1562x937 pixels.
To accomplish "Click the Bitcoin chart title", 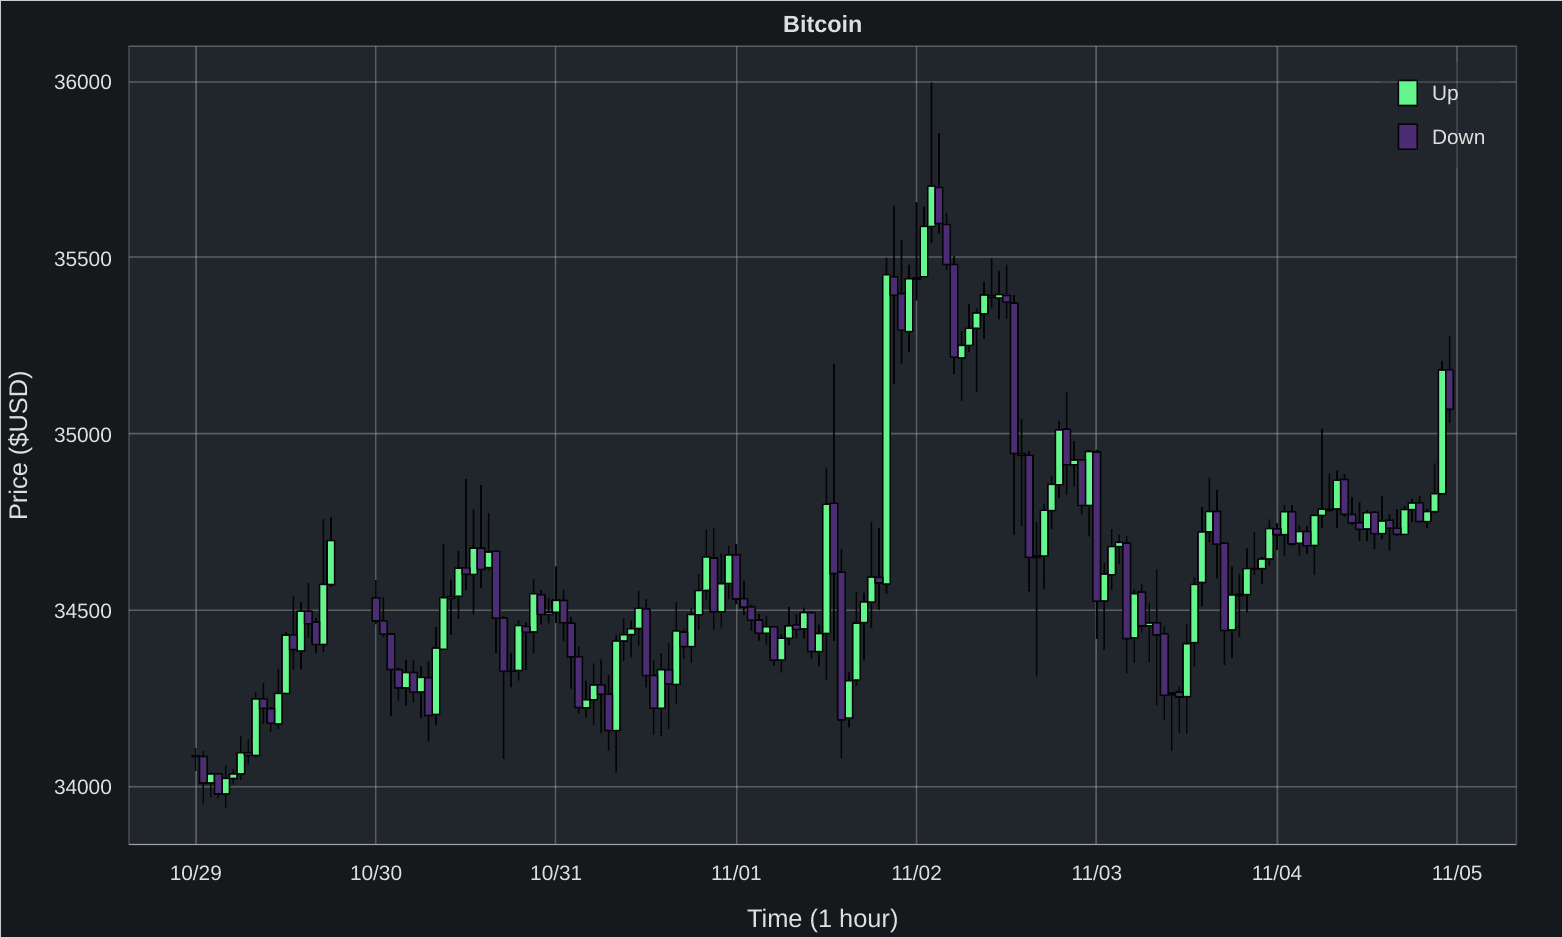I will coord(822,24).
